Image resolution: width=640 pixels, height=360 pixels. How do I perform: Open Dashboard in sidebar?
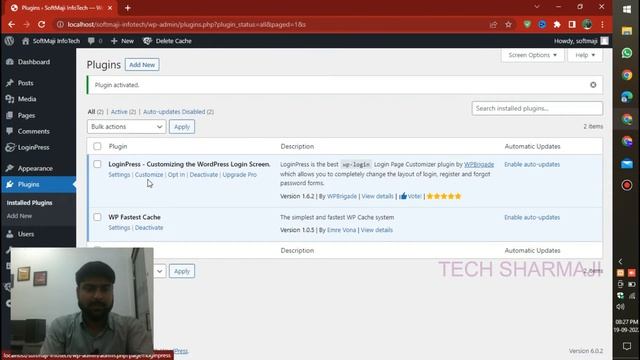tap(33, 62)
